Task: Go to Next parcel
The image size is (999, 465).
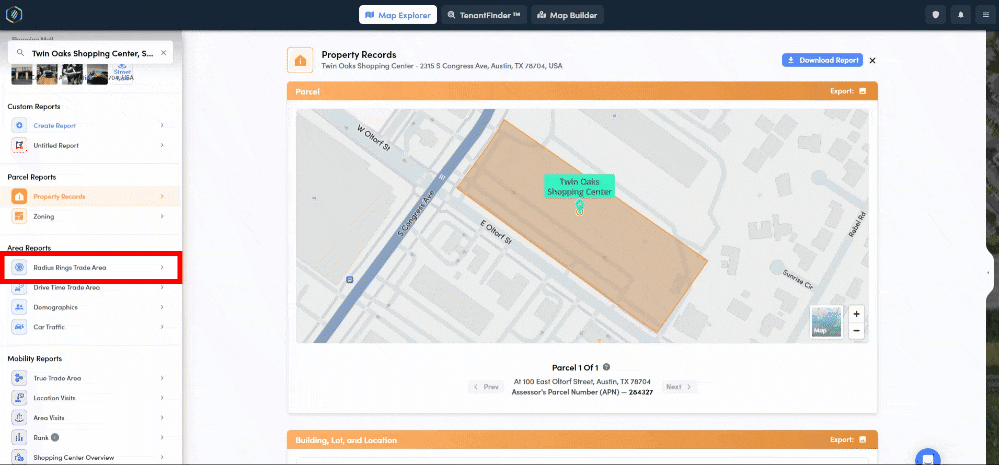Action: click(x=679, y=387)
